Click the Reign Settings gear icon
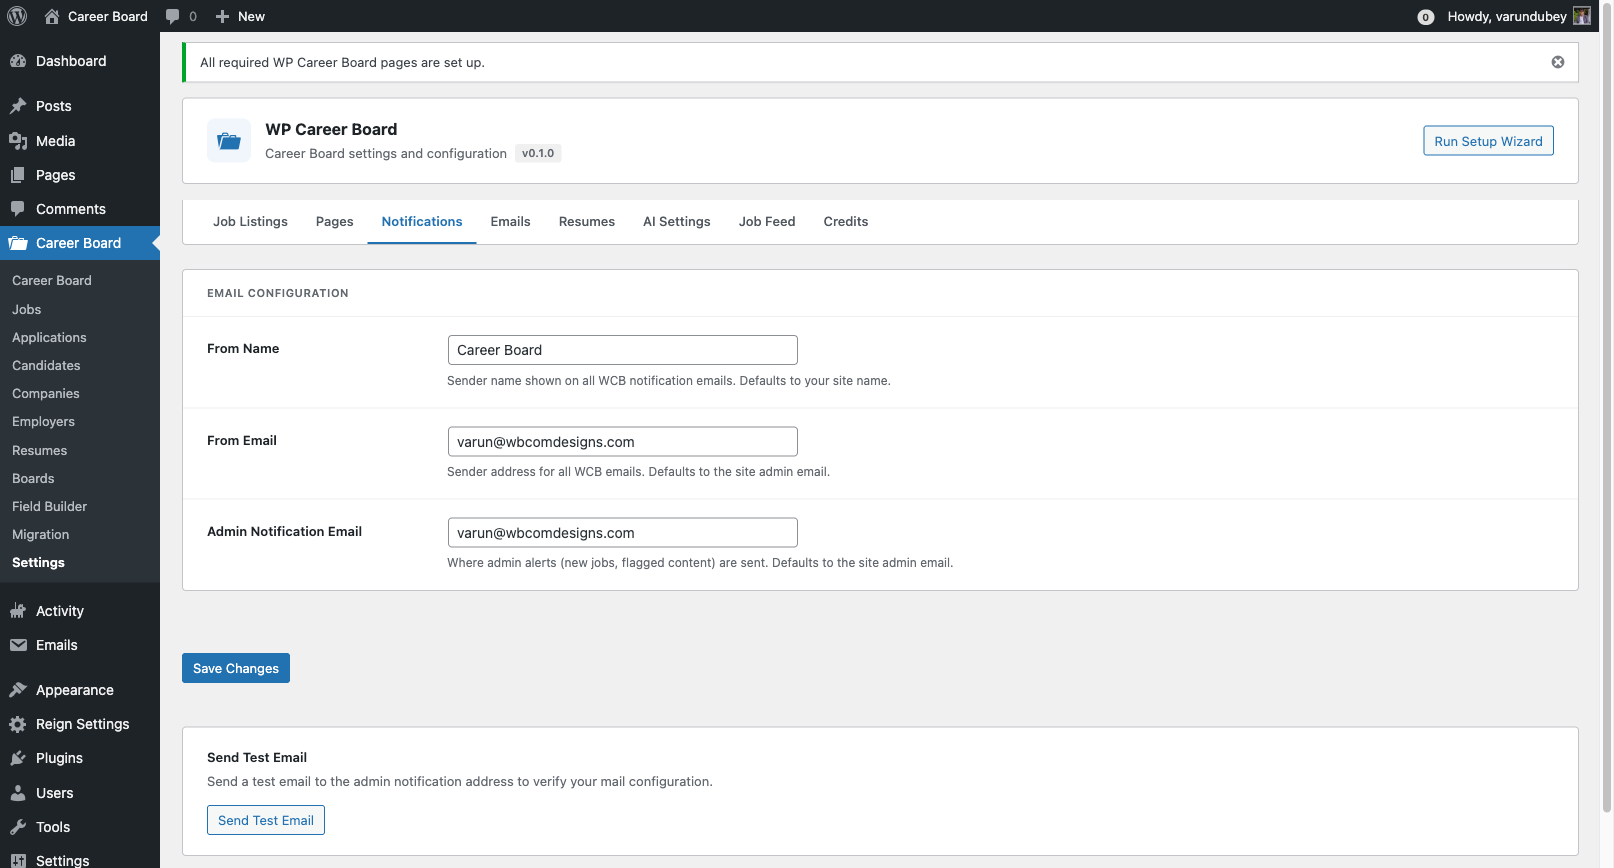 18,724
